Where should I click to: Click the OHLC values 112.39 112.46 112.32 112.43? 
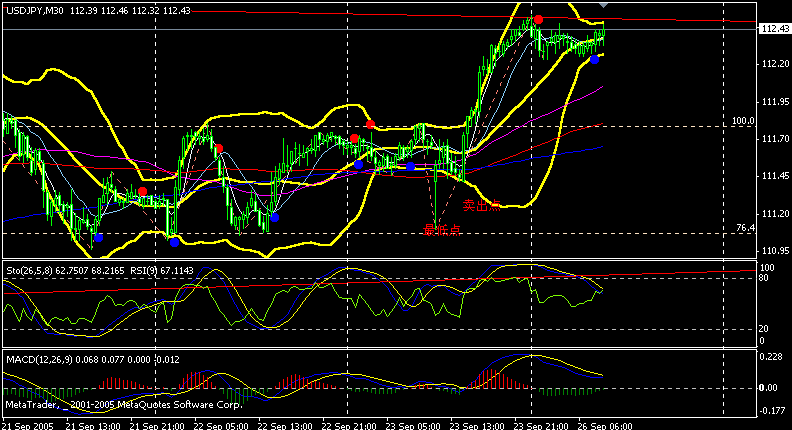pyautogui.click(x=130, y=11)
